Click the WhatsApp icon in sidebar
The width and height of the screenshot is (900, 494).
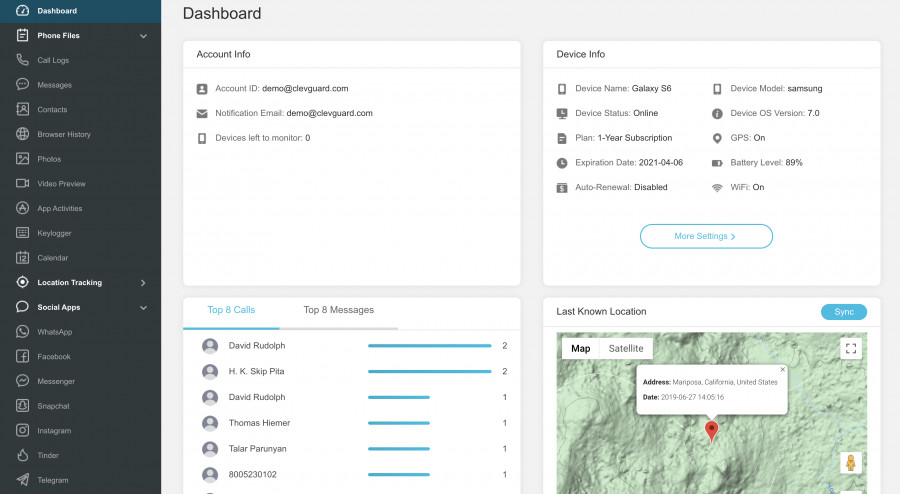[22, 332]
